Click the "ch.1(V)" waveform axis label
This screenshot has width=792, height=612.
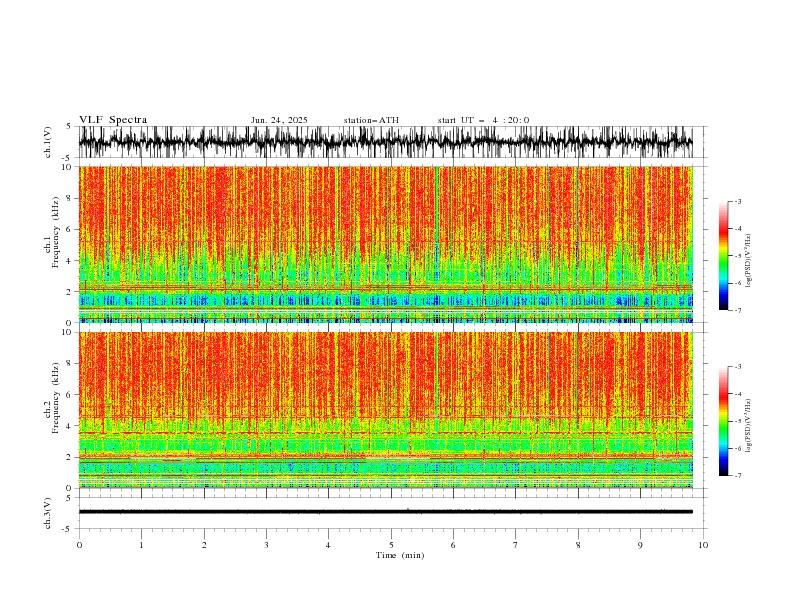coord(48,142)
